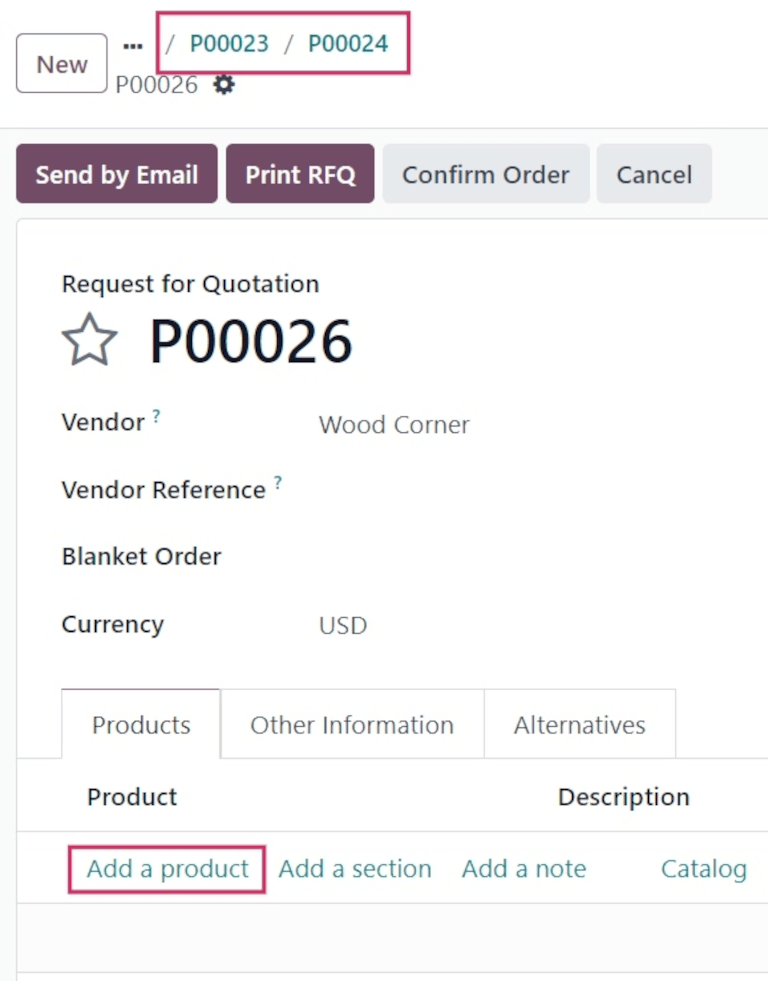
Task: Click Print RFQ button
Action: [300, 174]
